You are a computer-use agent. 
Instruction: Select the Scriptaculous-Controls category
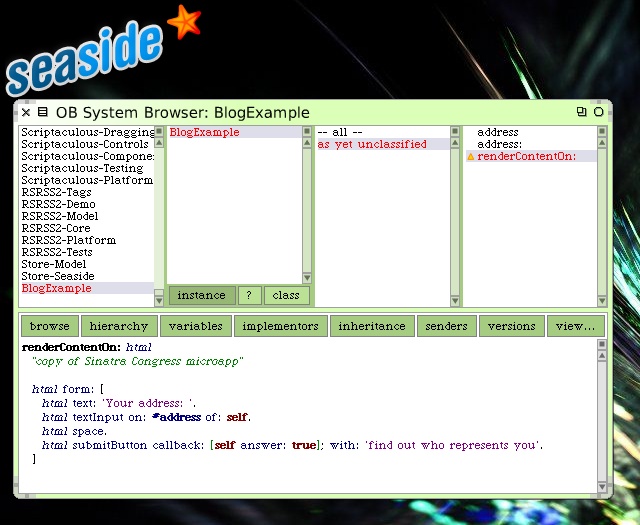click(87, 144)
